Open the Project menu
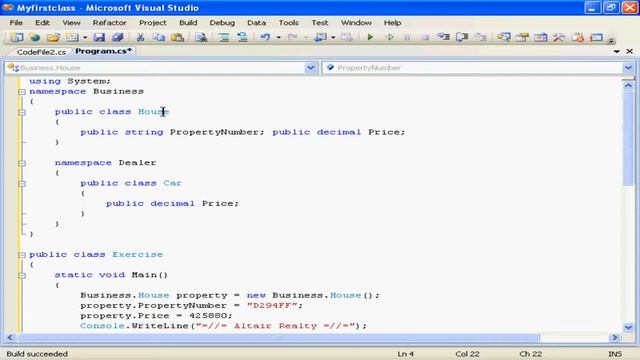The width and height of the screenshot is (640, 360). [x=153, y=23]
